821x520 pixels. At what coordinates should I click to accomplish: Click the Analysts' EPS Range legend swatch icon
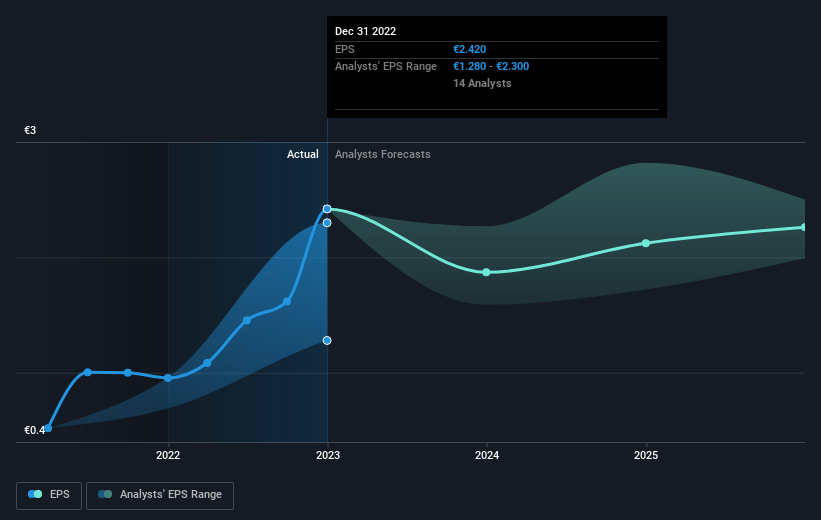point(105,494)
